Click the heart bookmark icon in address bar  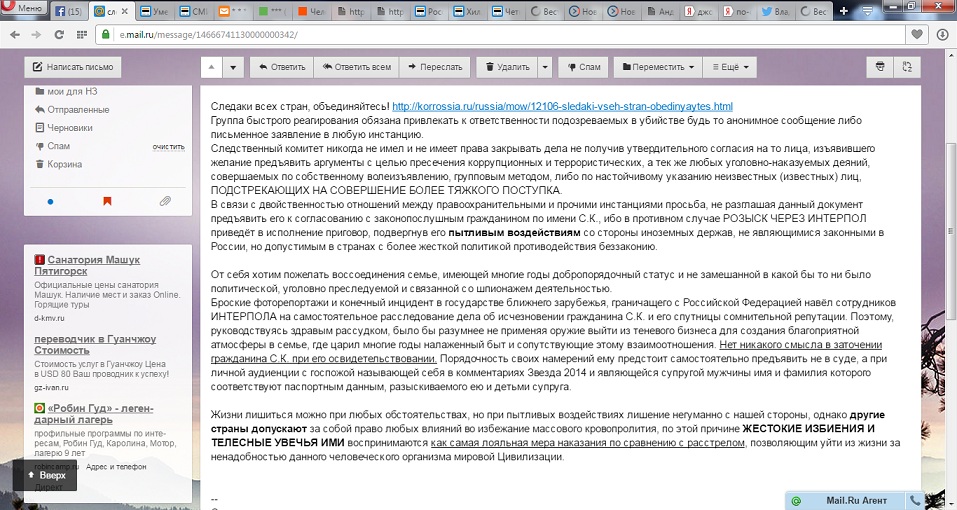(x=915, y=33)
